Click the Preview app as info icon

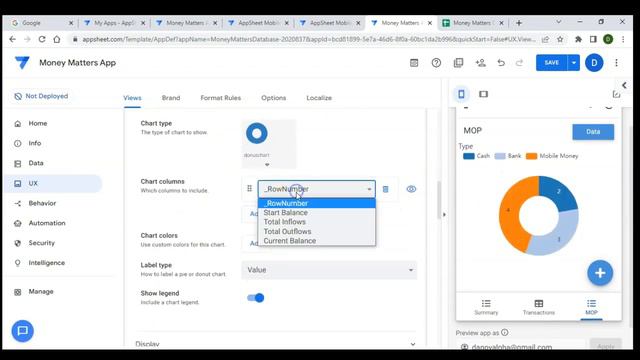pos(505,333)
